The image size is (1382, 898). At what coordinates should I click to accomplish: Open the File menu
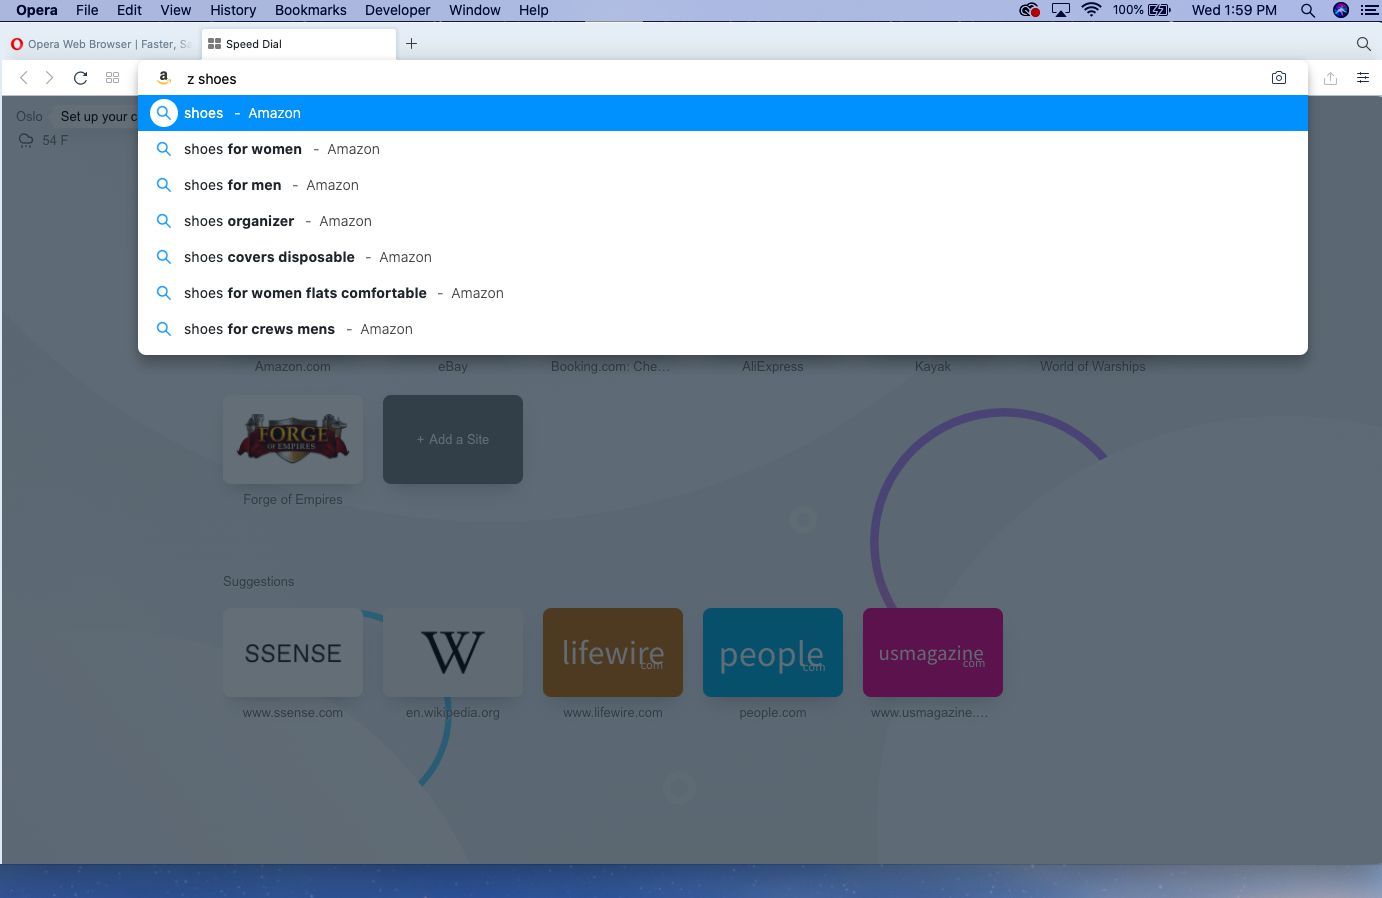point(87,10)
